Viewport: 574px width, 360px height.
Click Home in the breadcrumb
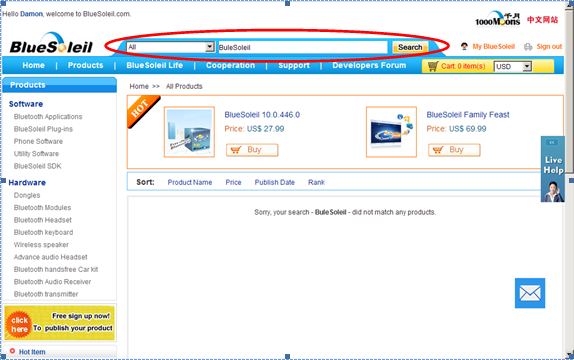point(139,86)
